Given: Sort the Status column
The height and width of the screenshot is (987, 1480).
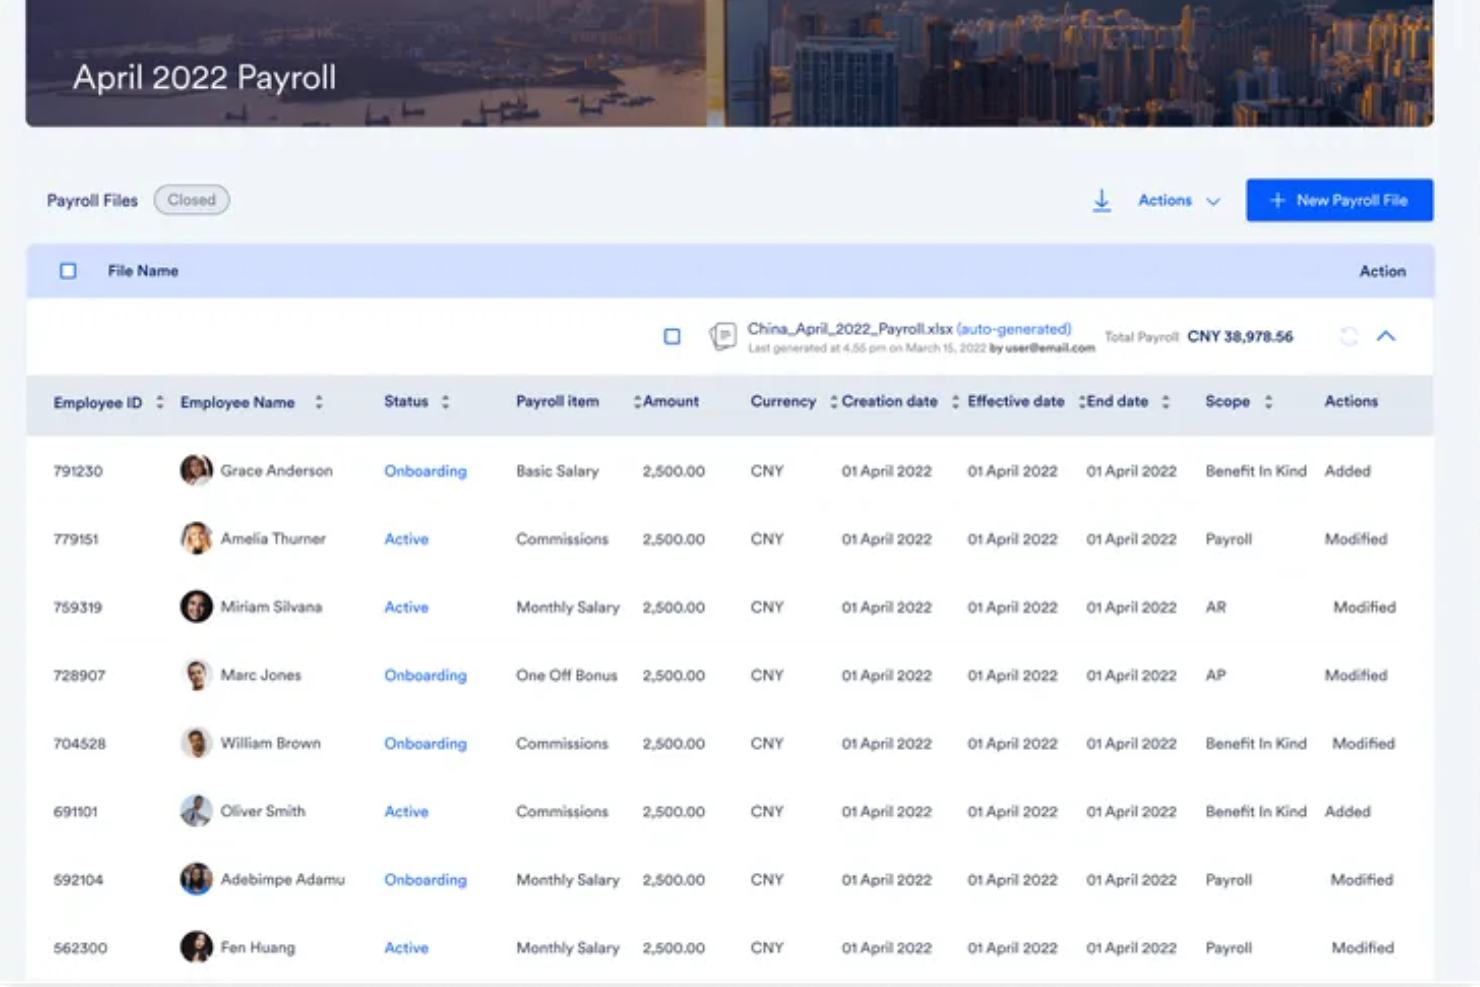Looking at the screenshot, I should [441, 402].
